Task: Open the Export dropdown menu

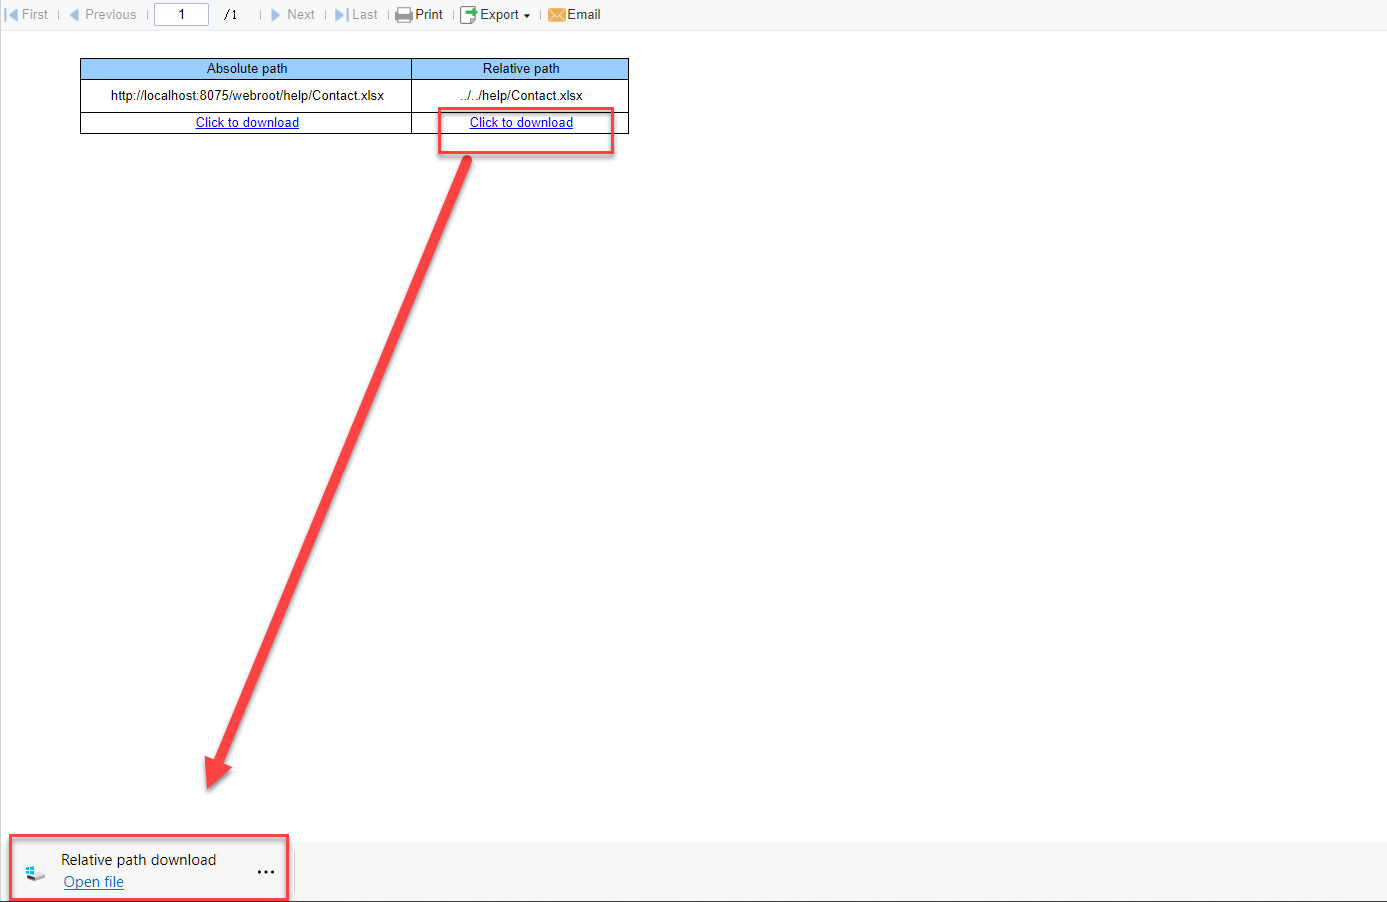Action: click(495, 14)
